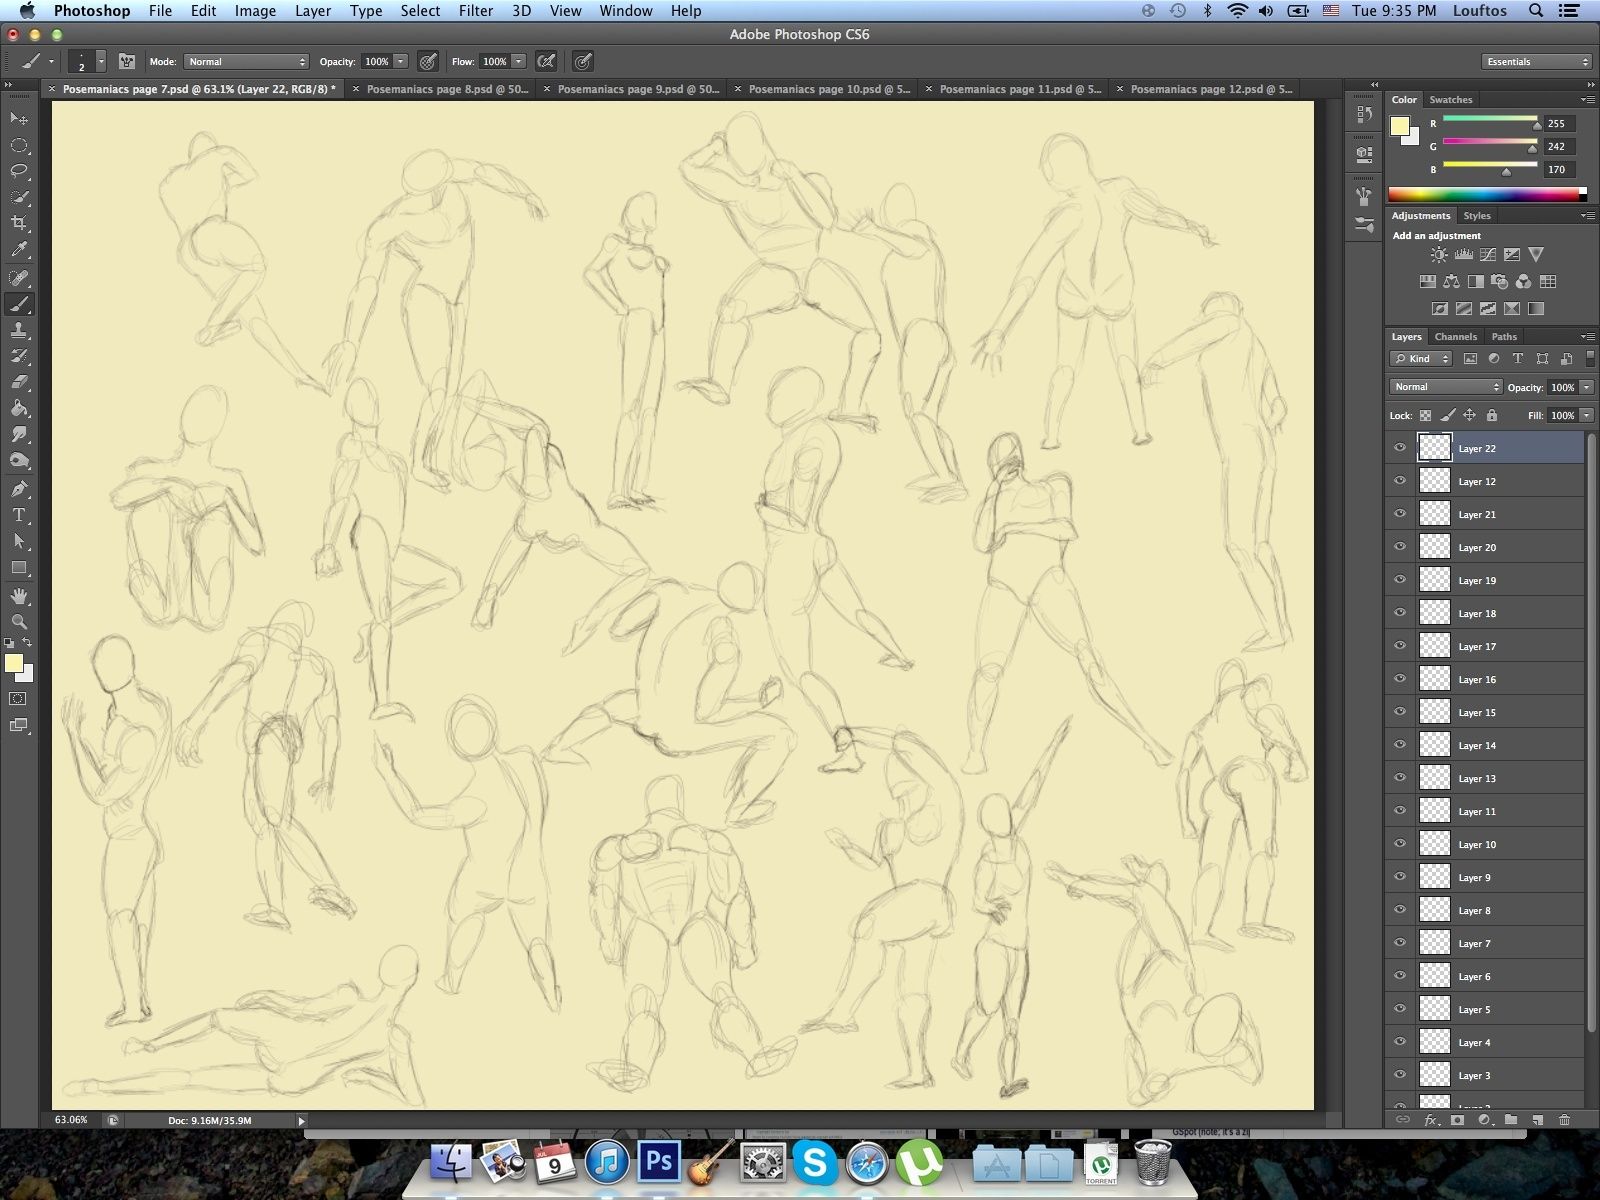Viewport: 1600px width, 1200px height.
Task: Select Layer 16 in Layers panel
Action: (x=1486, y=679)
